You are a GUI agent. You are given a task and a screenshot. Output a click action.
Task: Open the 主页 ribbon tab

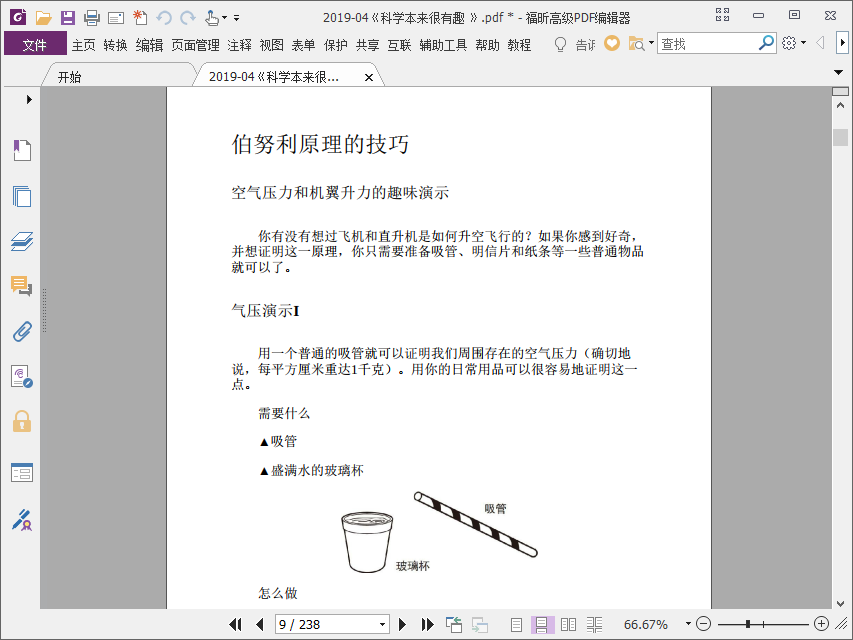(83, 45)
